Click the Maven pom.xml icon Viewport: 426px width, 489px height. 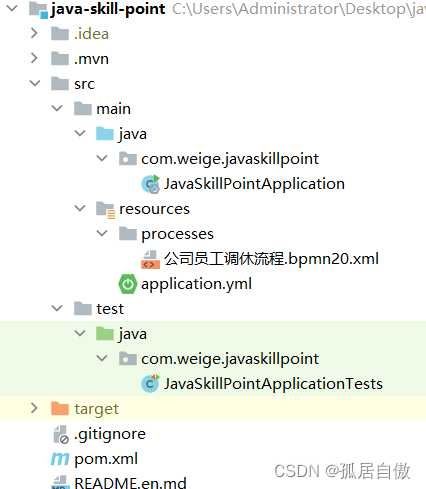(60, 459)
